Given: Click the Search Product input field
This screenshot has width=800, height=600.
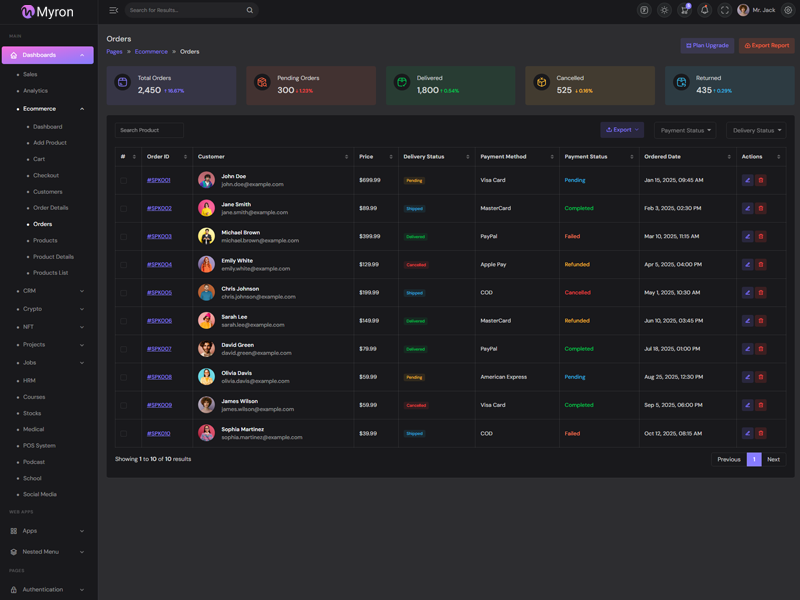Looking at the screenshot, I should pyautogui.click(x=149, y=130).
